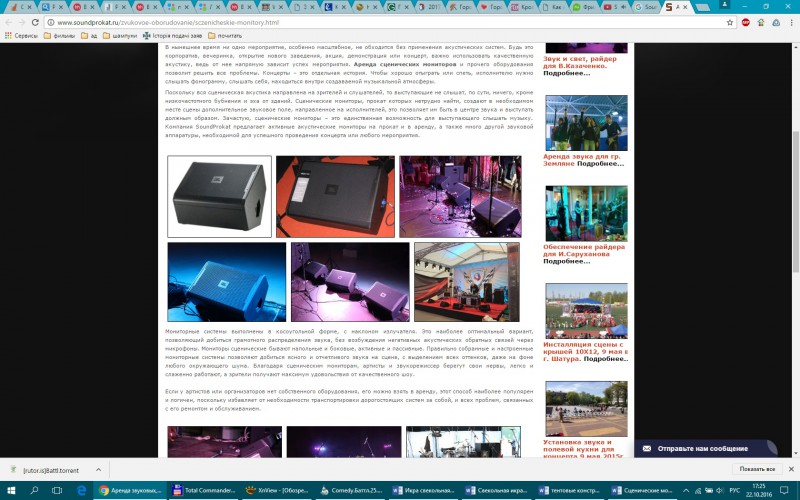Open clock showing 17:25 22.10.2016

click(x=758, y=490)
